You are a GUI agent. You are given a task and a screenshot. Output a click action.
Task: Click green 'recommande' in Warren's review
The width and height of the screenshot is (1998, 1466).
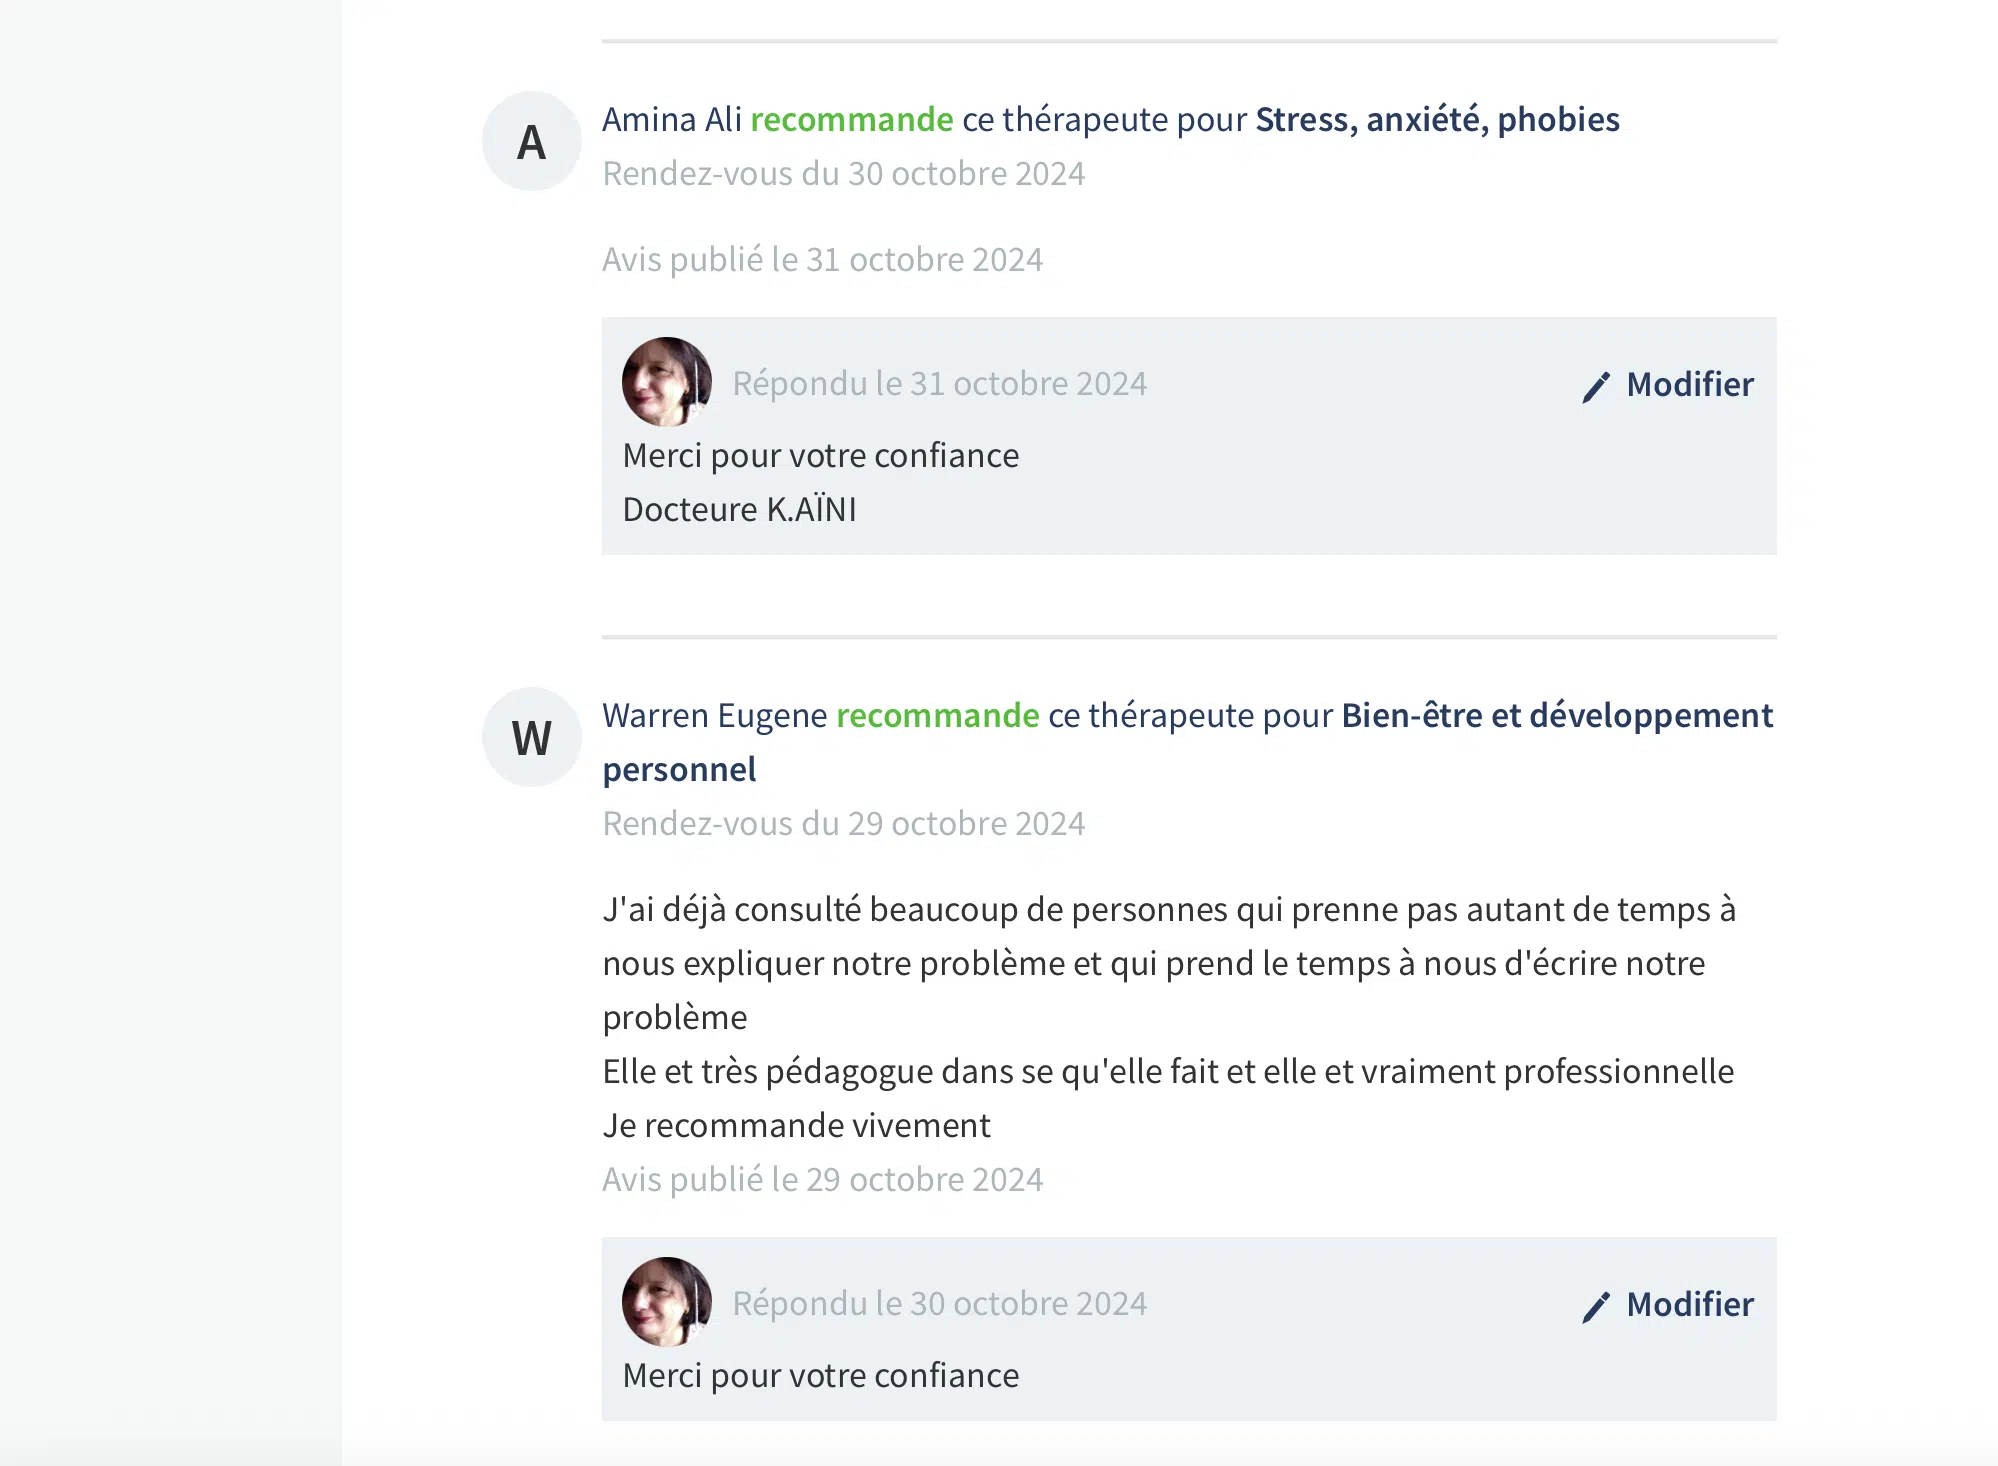937,716
